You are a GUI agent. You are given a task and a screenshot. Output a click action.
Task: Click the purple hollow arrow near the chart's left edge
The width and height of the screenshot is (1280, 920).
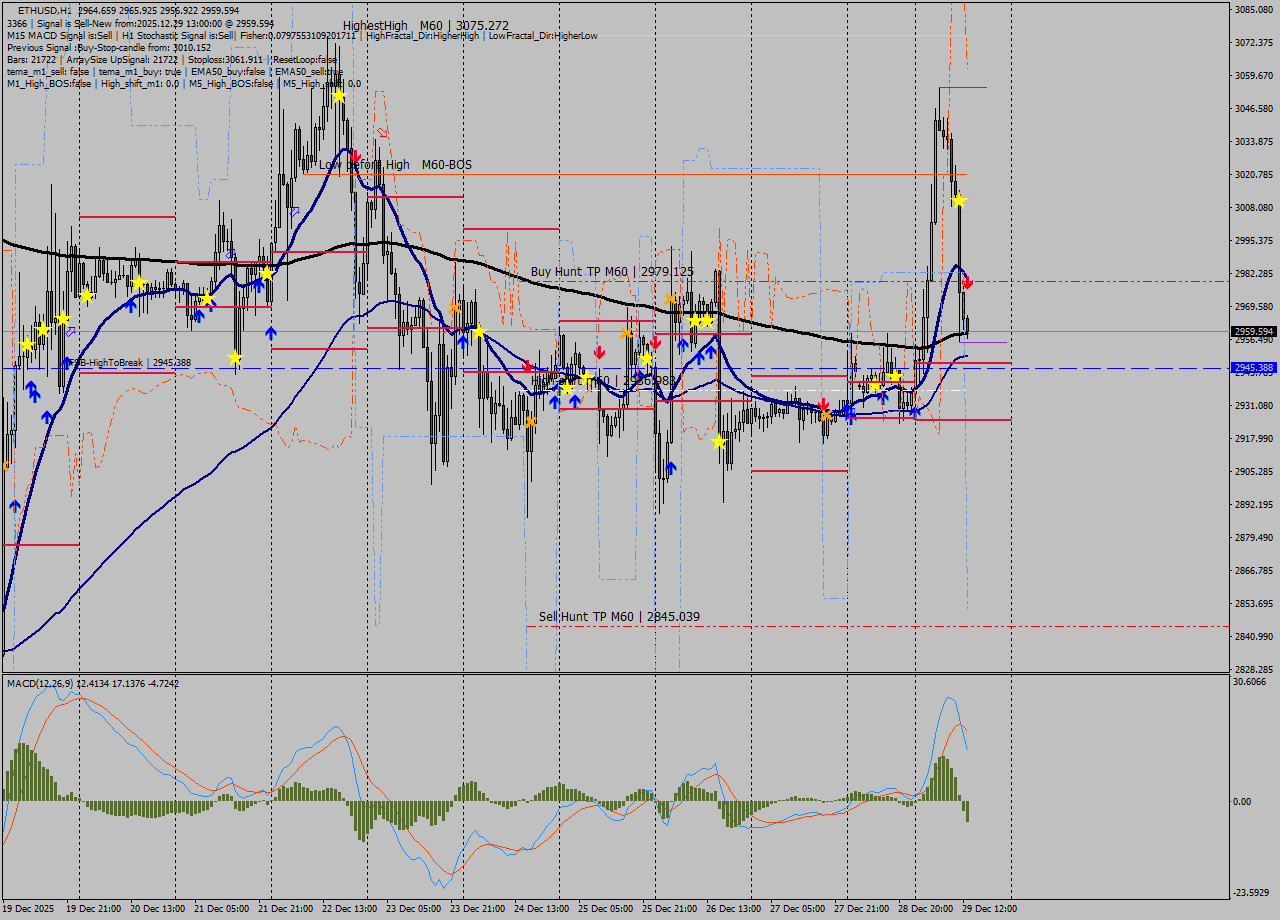click(70, 331)
